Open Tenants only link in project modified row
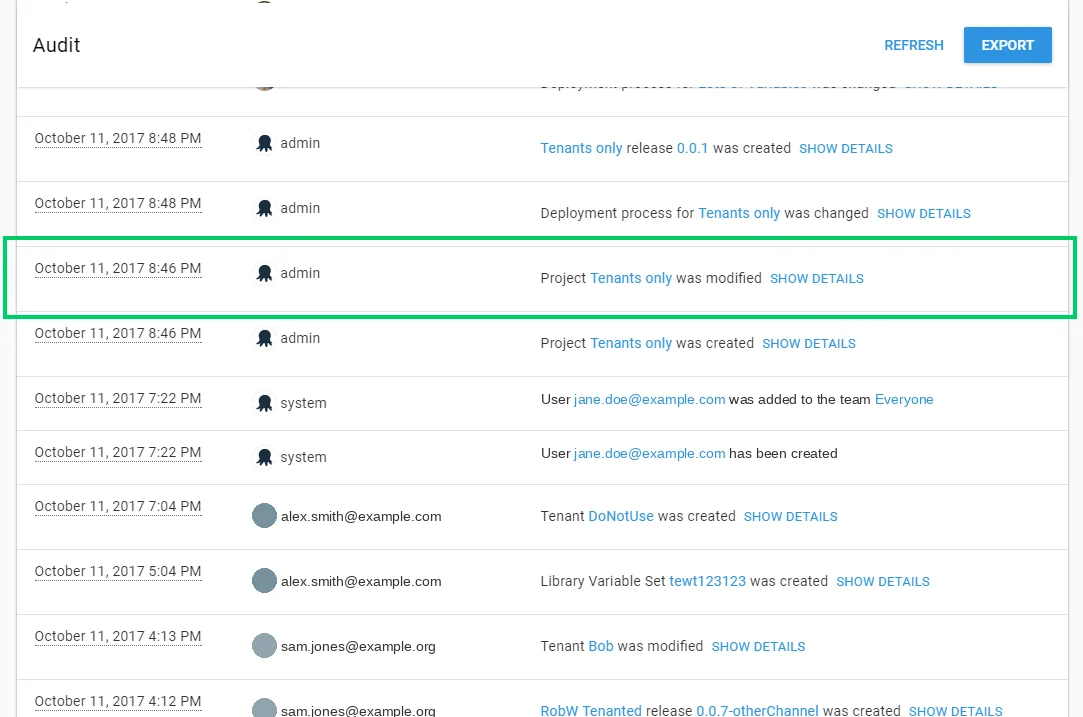This screenshot has height=717, width=1083. 631,278
